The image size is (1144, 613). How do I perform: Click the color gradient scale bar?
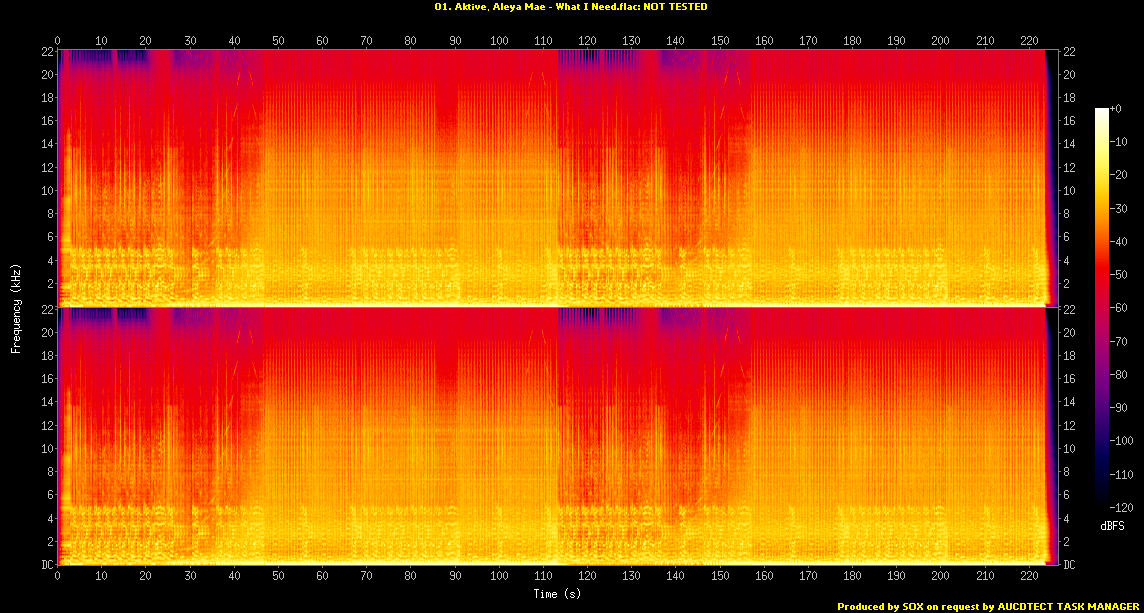point(1102,308)
